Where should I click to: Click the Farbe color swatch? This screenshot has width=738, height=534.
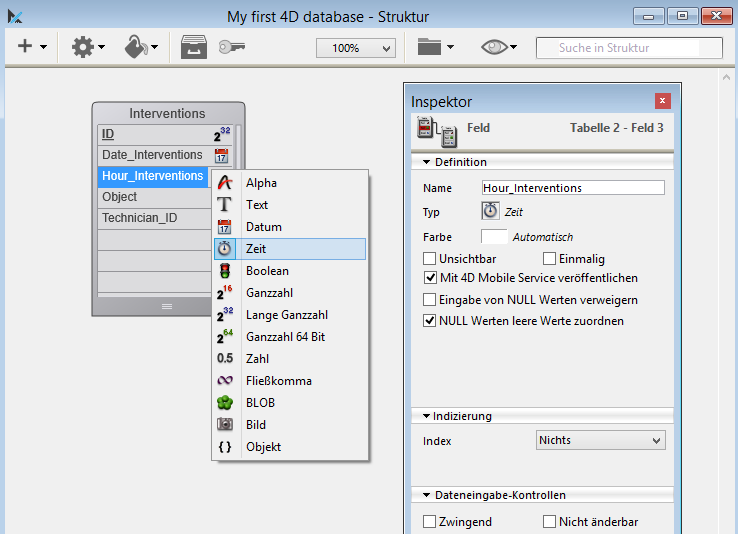(494, 237)
